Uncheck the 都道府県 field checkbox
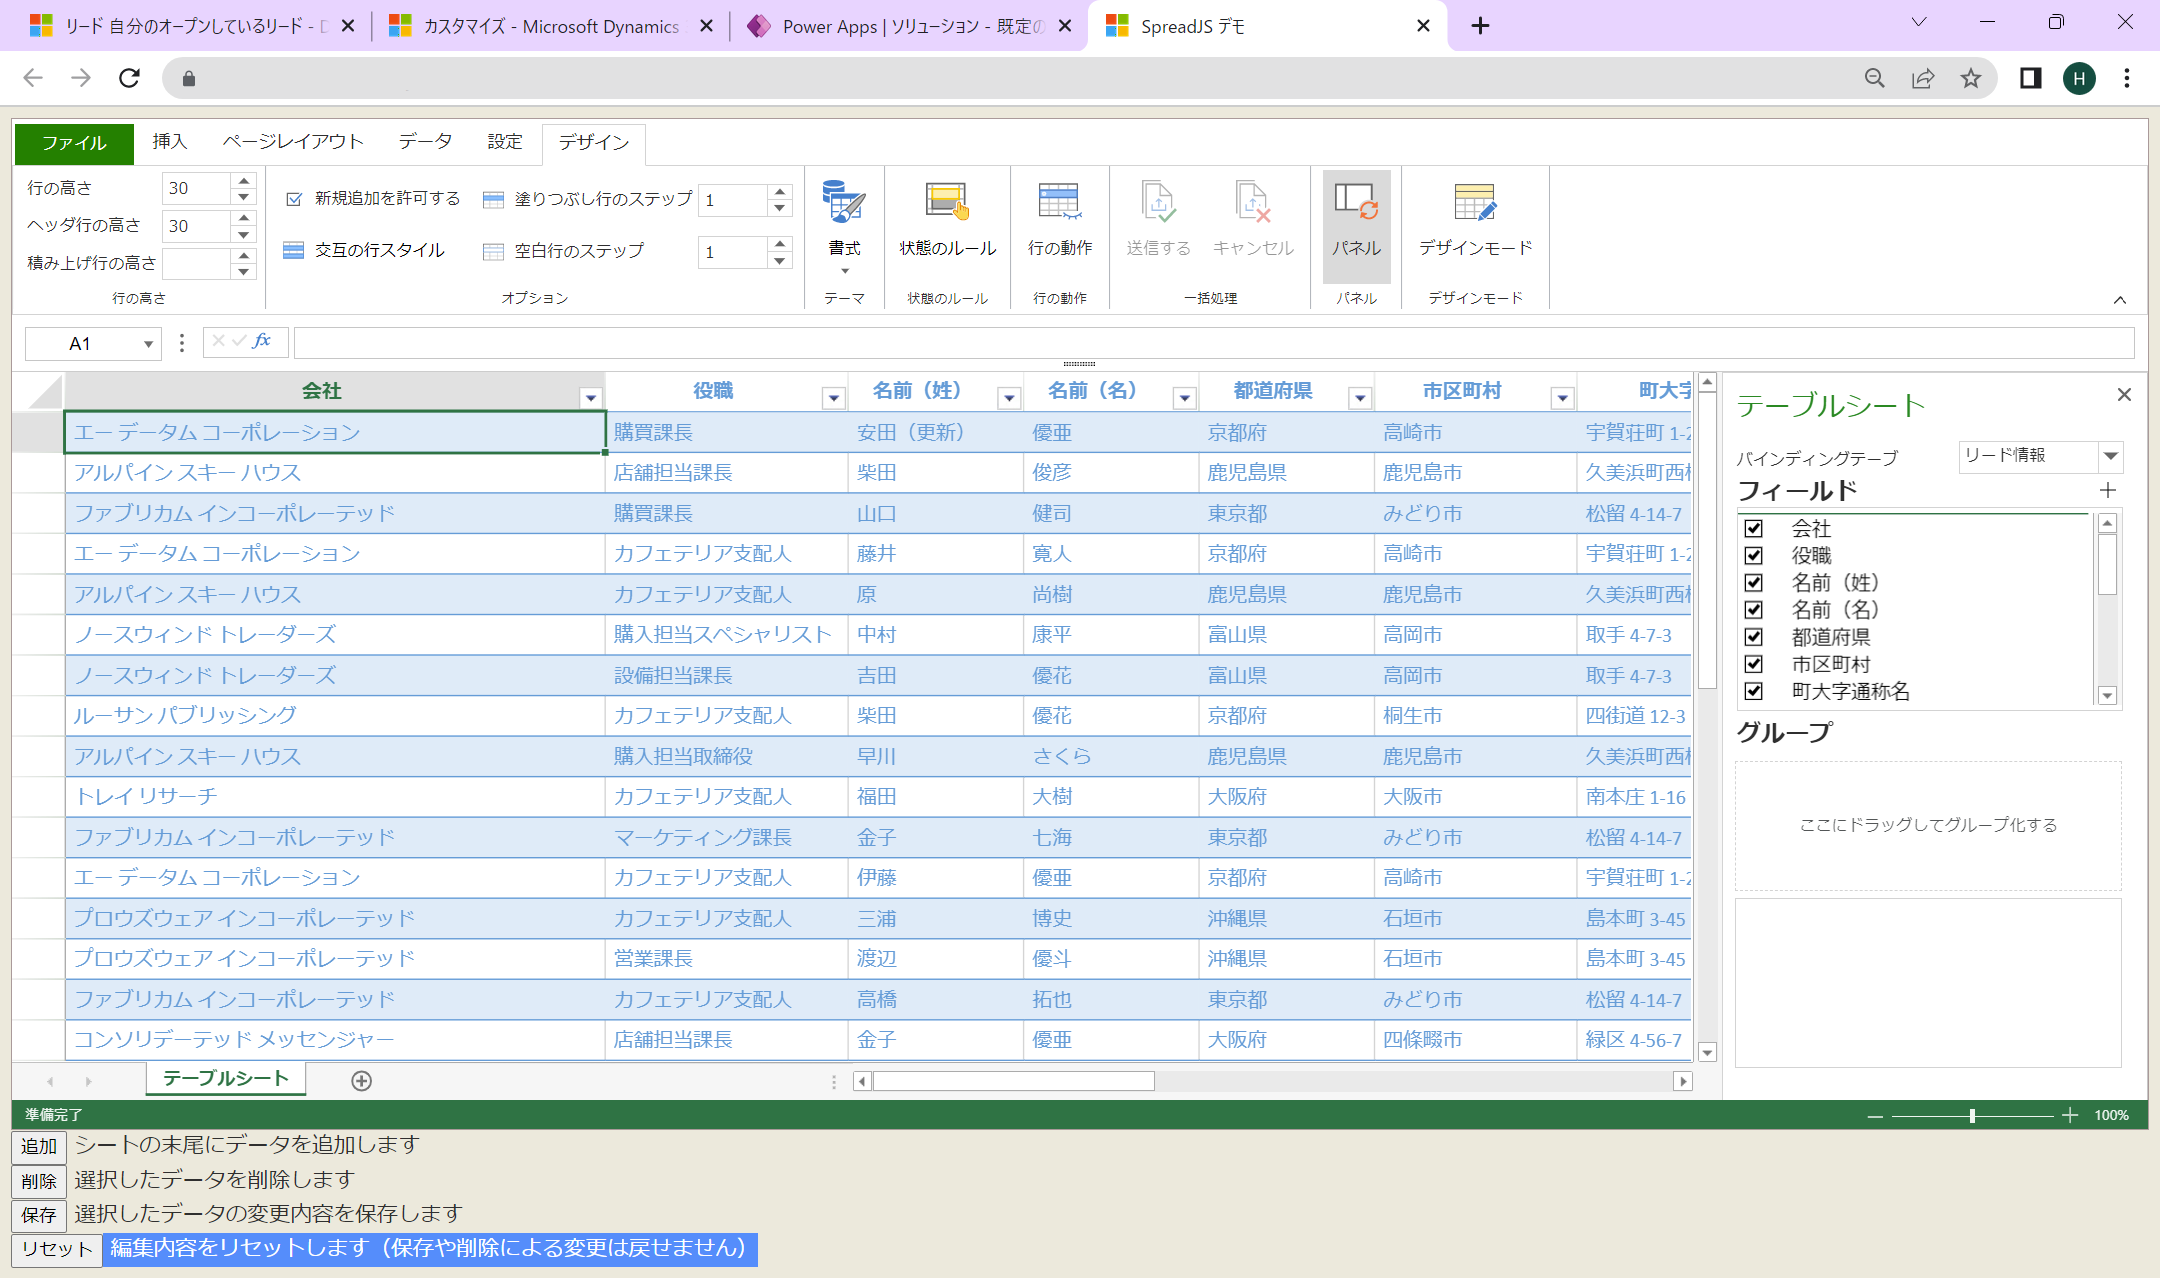 pyautogui.click(x=1754, y=637)
